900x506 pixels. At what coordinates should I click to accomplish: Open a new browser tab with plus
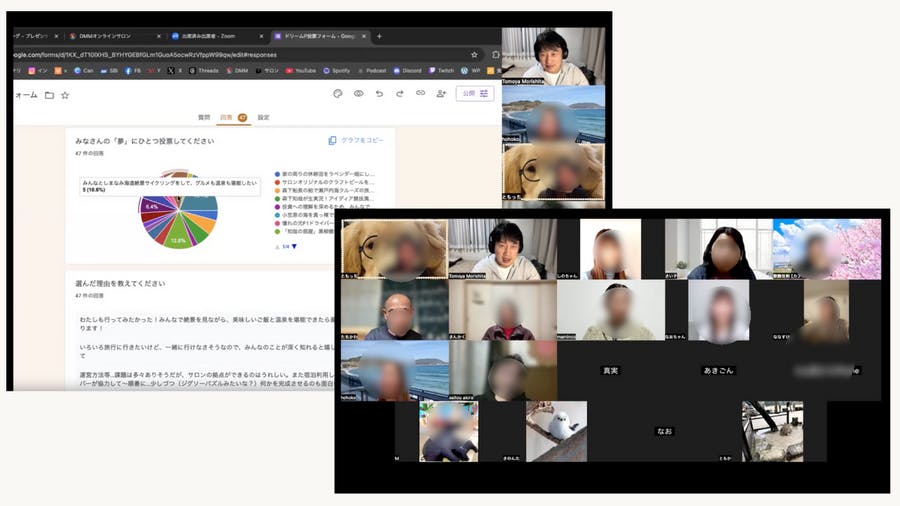tap(379, 36)
